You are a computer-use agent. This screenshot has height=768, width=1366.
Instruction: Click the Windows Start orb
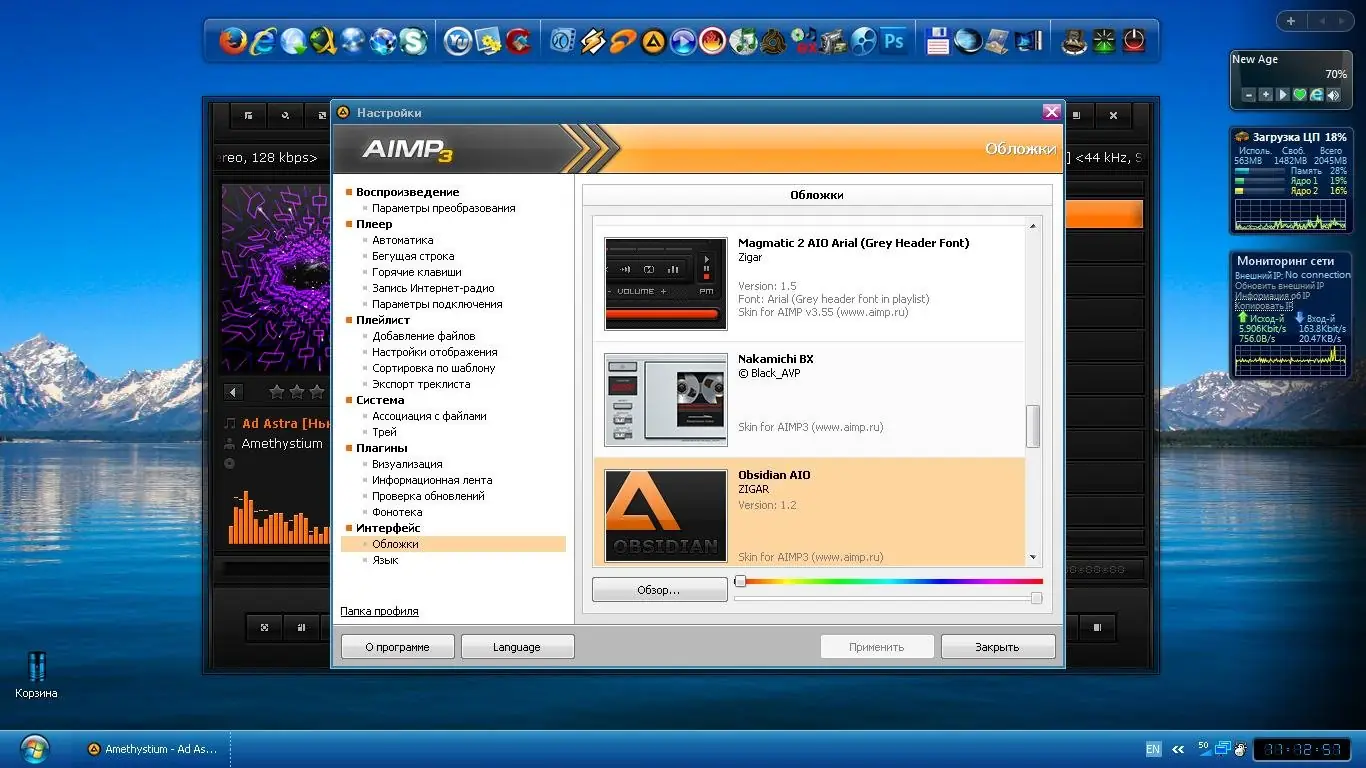tap(34, 748)
